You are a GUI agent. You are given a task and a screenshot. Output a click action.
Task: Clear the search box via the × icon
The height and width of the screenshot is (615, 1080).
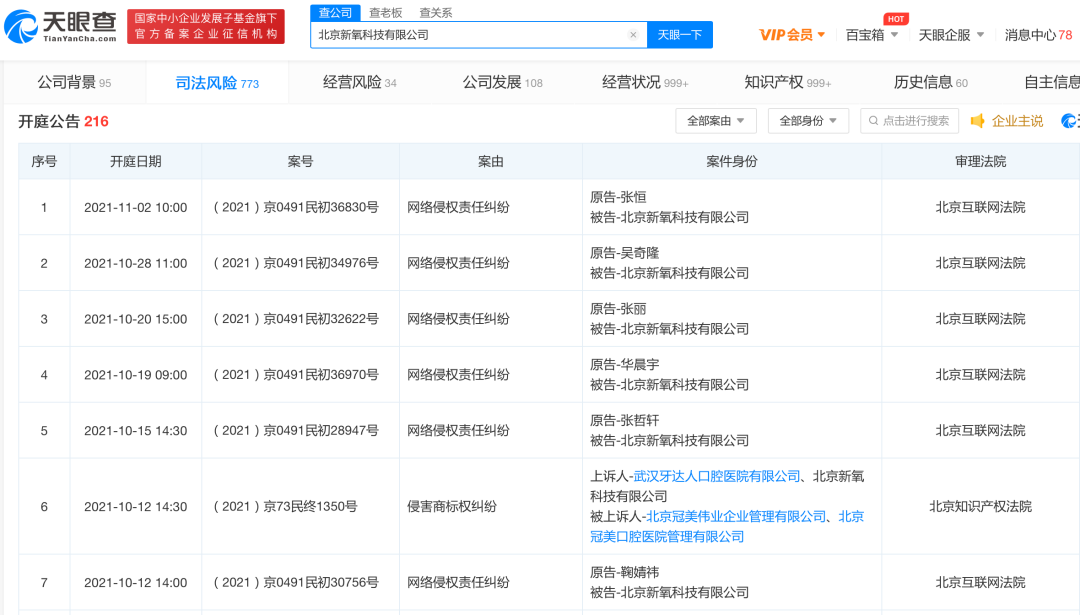pyautogui.click(x=633, y=34)
